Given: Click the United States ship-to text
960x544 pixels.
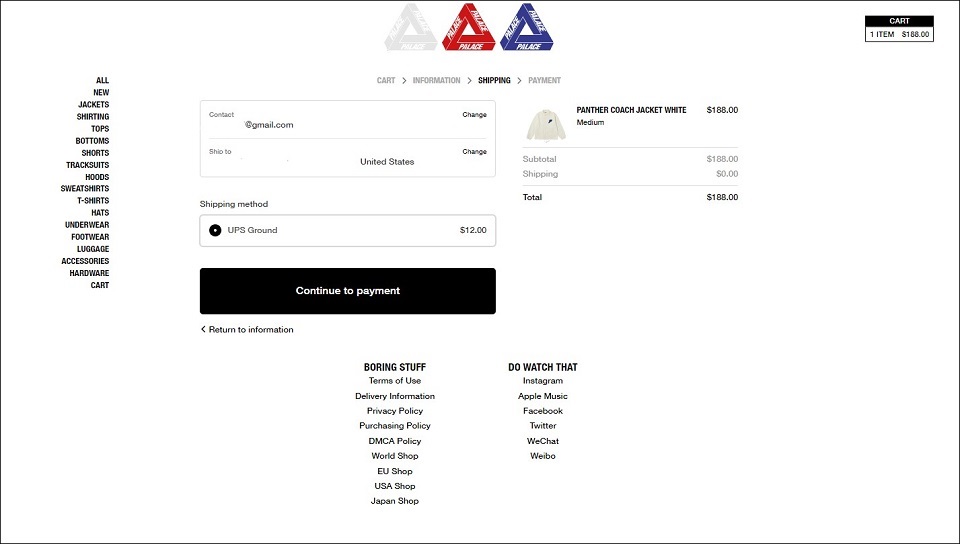Looking at the screenshot, I should tap(387, 162).
